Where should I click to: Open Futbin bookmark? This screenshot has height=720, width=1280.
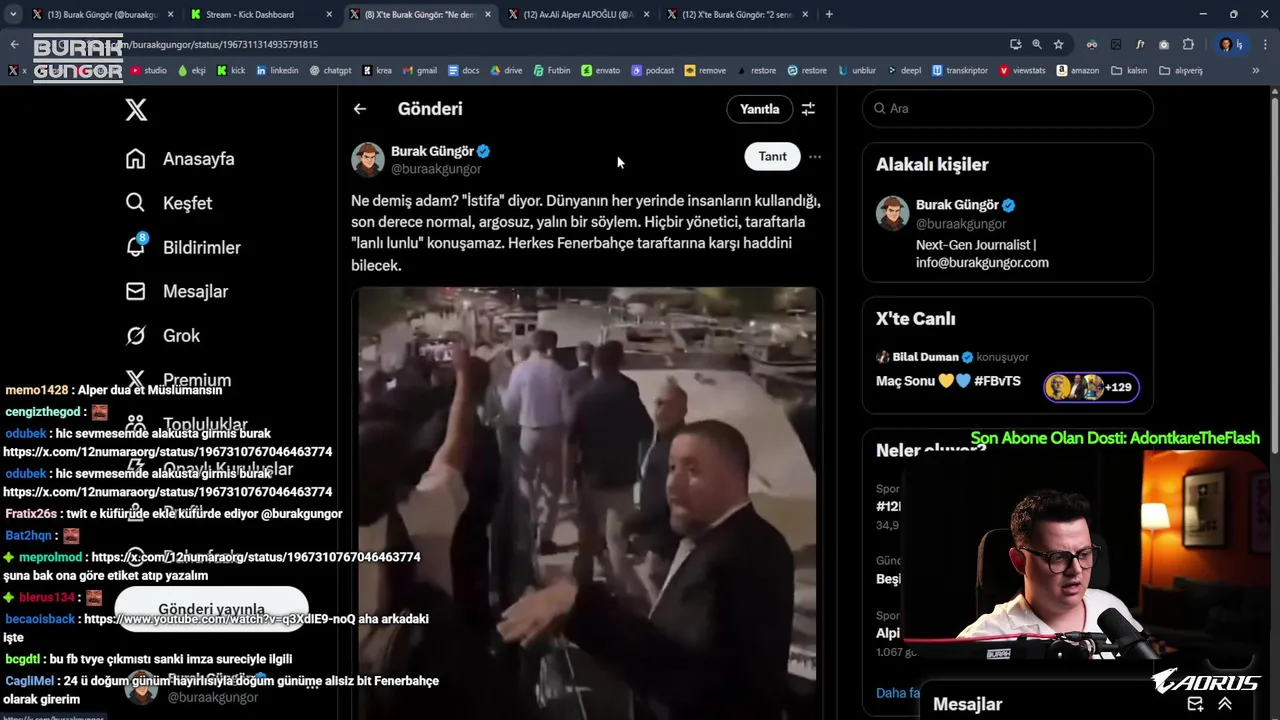click(551, 70)
